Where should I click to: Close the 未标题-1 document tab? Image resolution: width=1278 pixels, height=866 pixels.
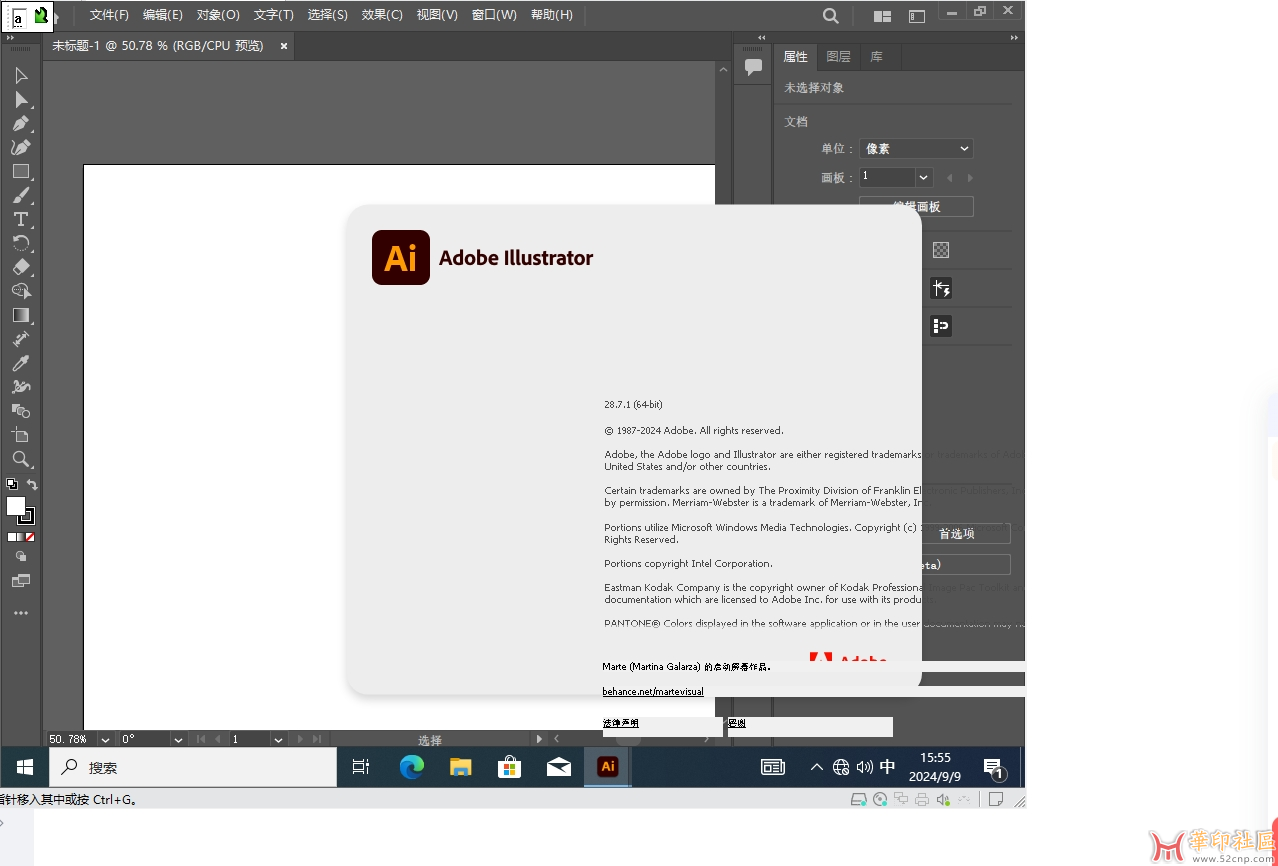[284, 46]
